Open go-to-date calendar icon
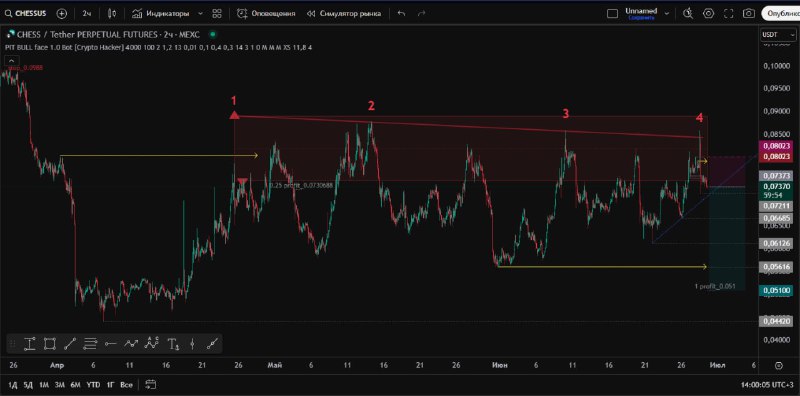Viewport: 800px width, 396px height. point(151,384)
